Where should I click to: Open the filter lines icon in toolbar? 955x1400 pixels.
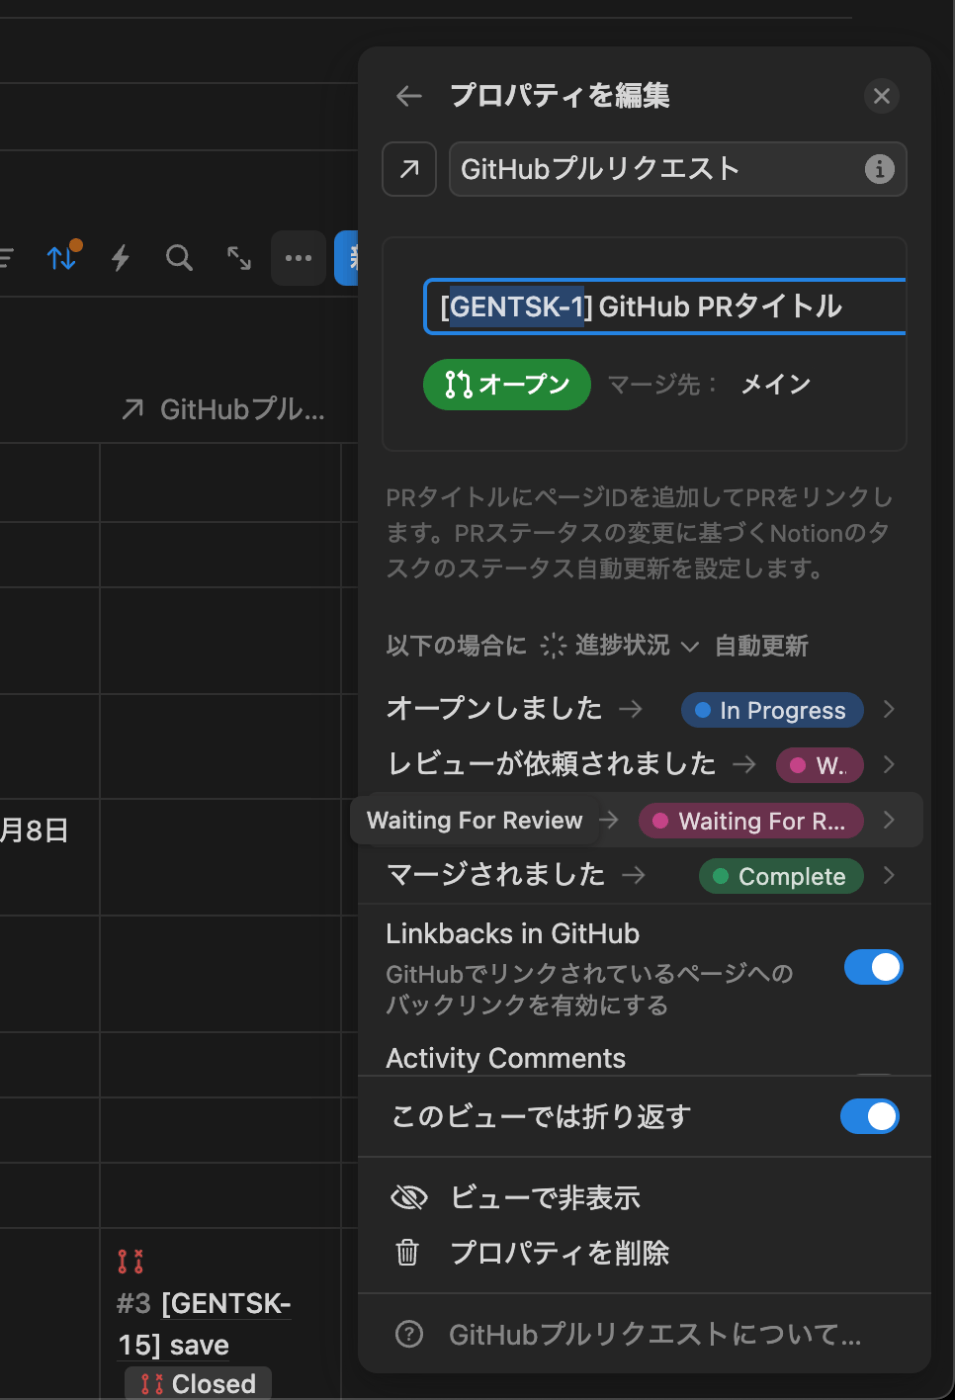click(x=6, y=258)
